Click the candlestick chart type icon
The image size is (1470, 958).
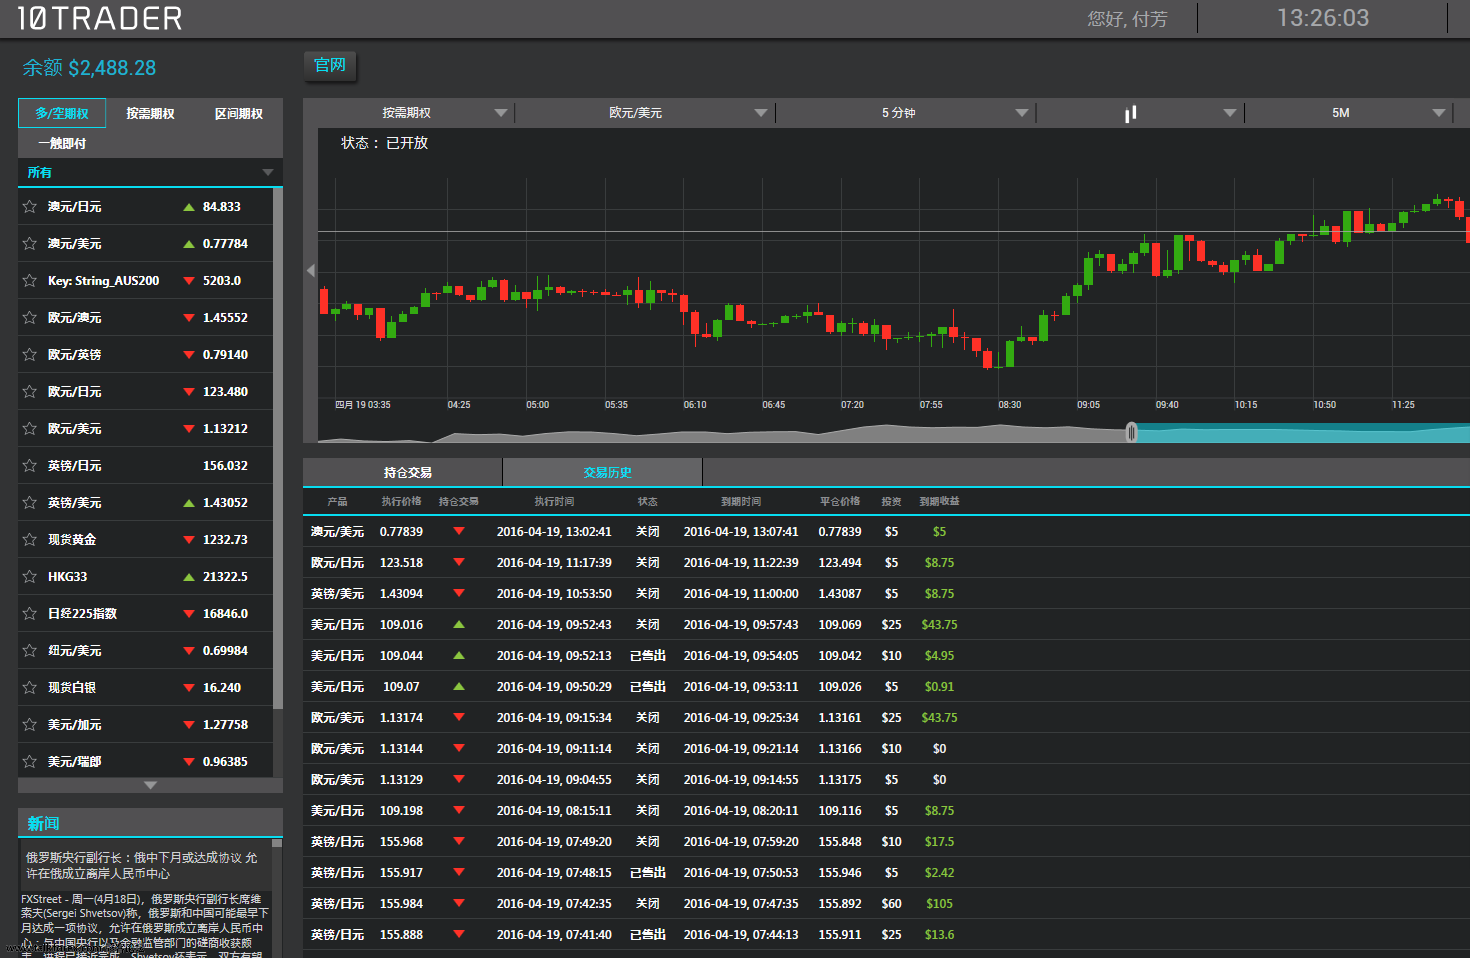coord(1131,113)
